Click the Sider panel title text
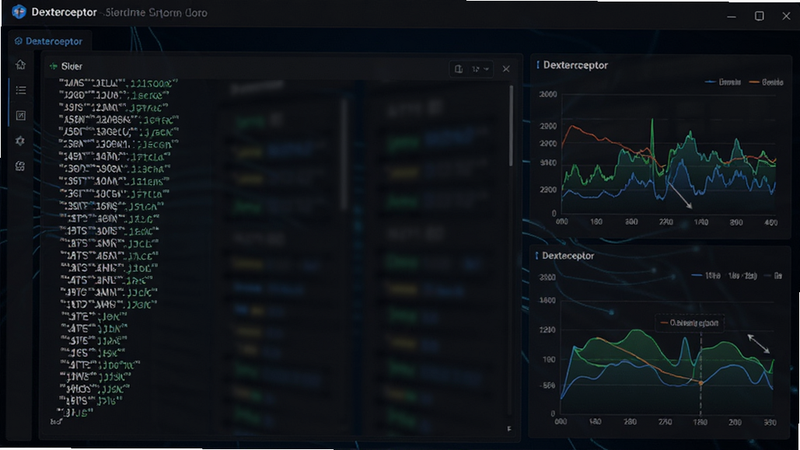 click(x=71, y=66)
